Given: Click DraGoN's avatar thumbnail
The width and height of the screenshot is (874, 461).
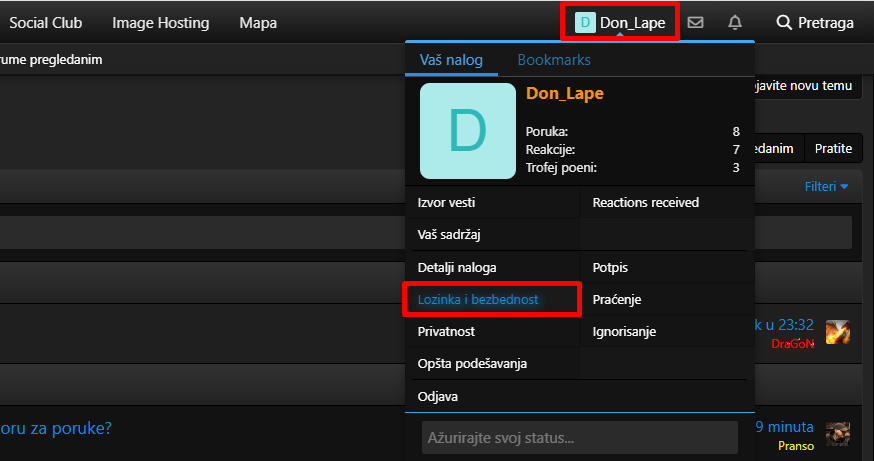Looking at the screenshot, I should coord(838,332).
